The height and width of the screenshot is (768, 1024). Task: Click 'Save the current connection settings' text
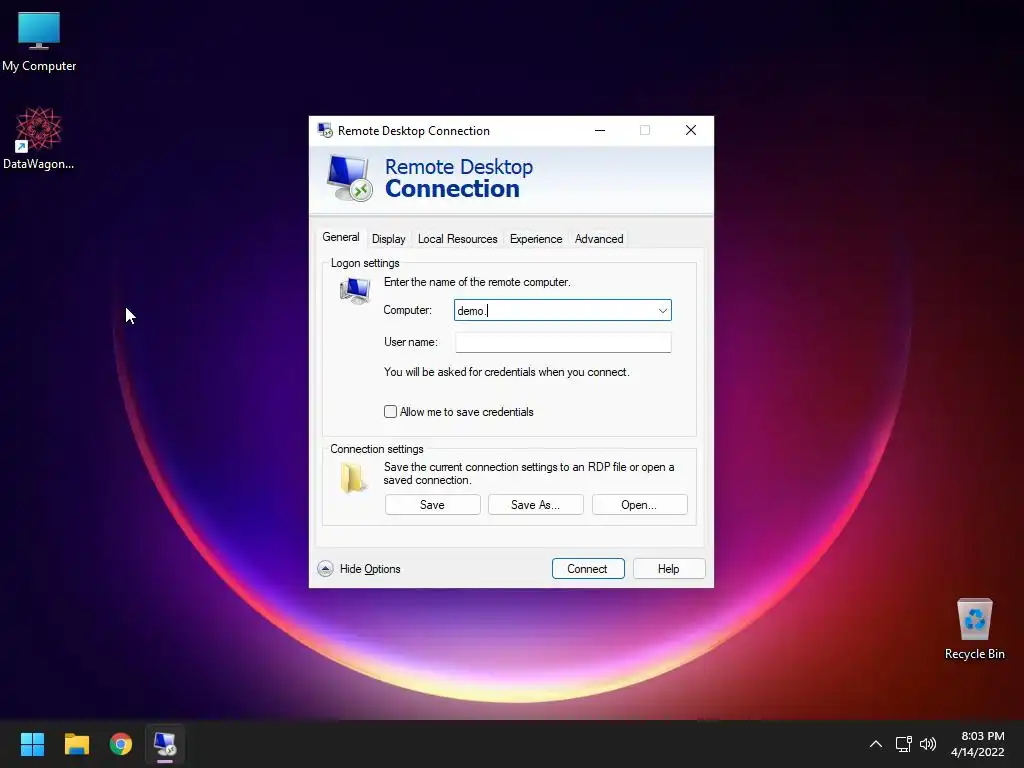tap(529, 473)
